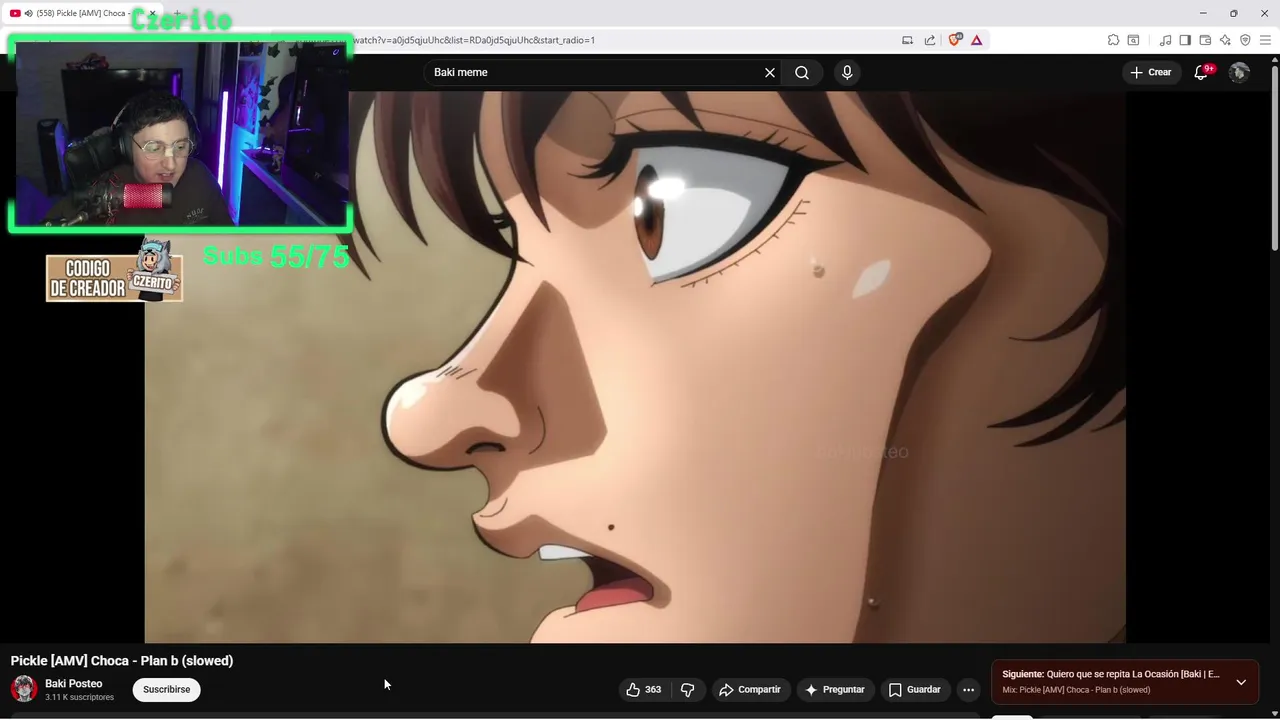Screen dimensions: 1280x720
Task: Click the video player to pause playback
Action: pyautogui.click(x=635, y=367)
